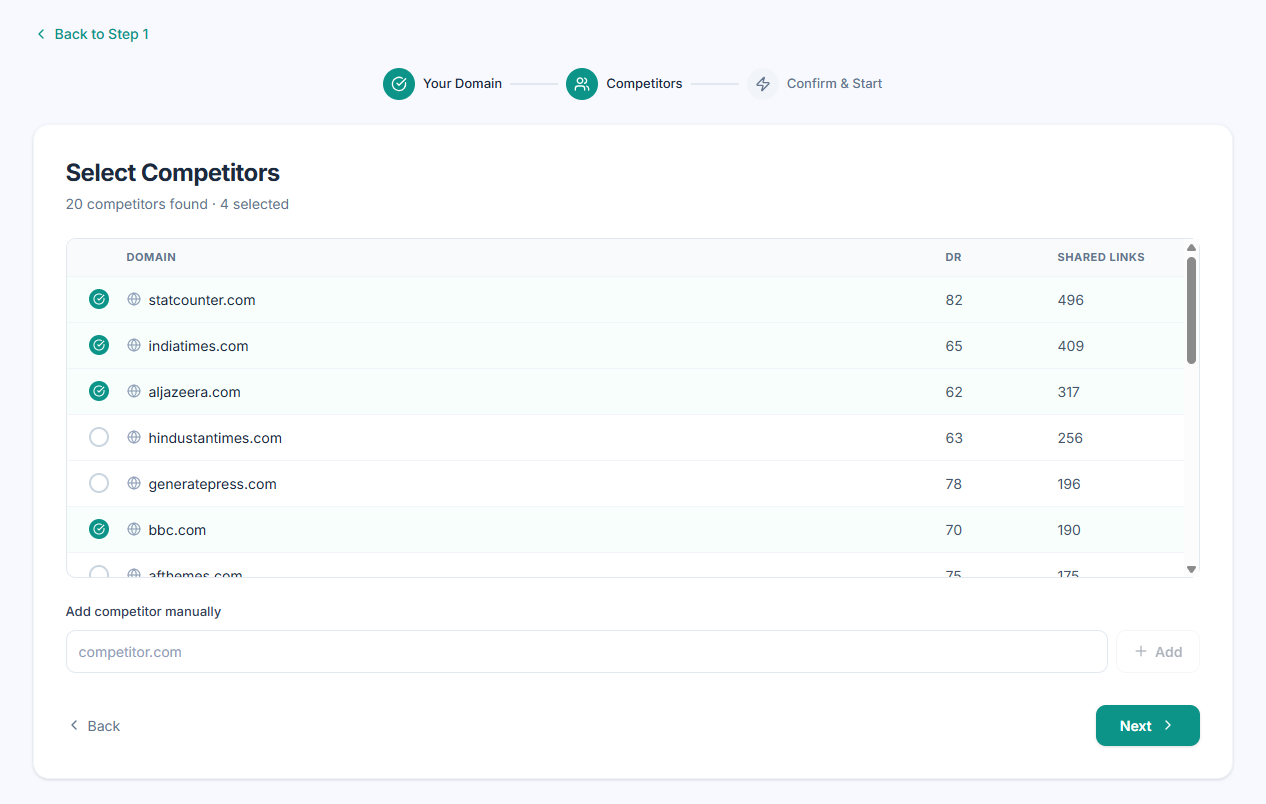This screenshot has width=1266, height=804.
Task: Click indiatimes.com domain name
Action: pyautogui.click(x=198, y=346)
